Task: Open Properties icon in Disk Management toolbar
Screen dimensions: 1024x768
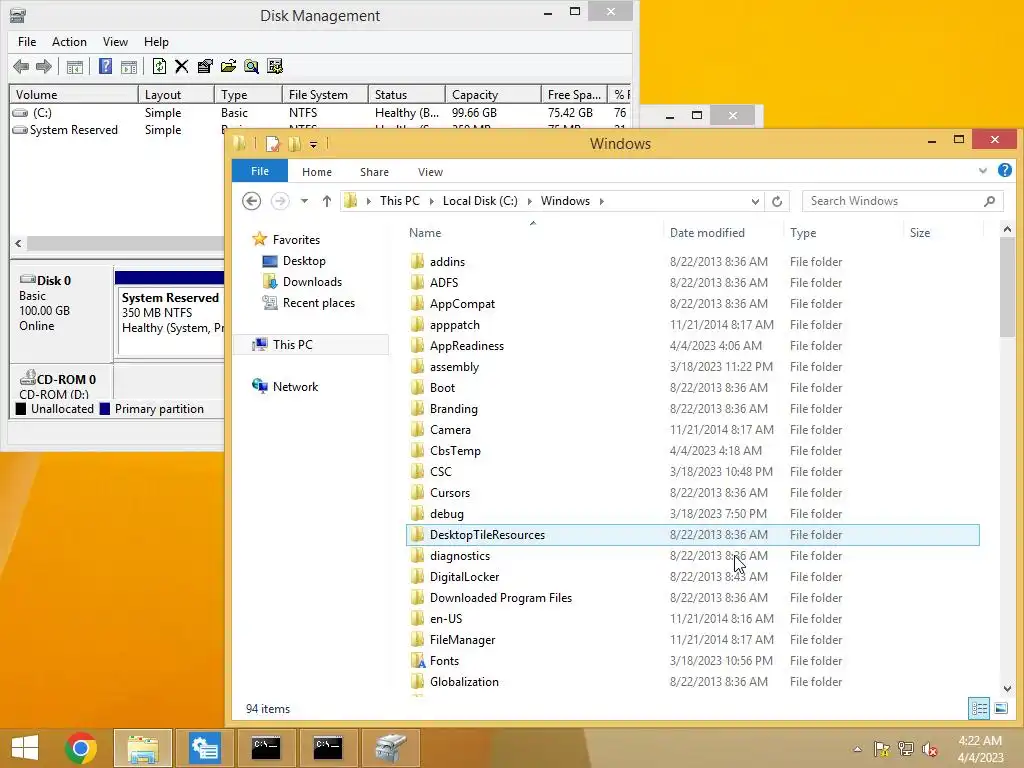Action: pos(205,66)
